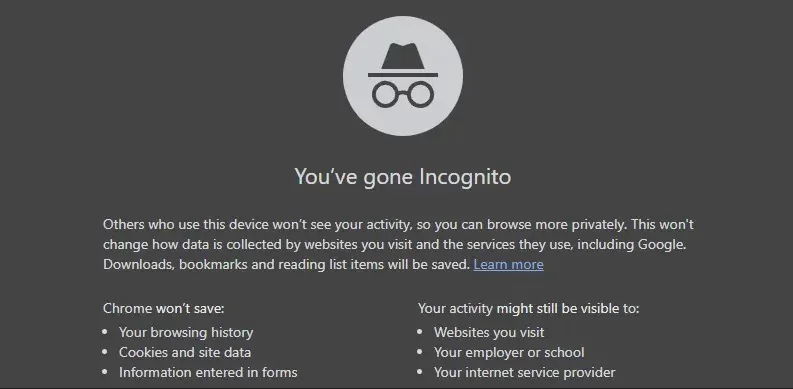Click the bullet before "Your employer or school"
Image resolution: width=793 pixels, height=389 pixels.
coord(420,352)
